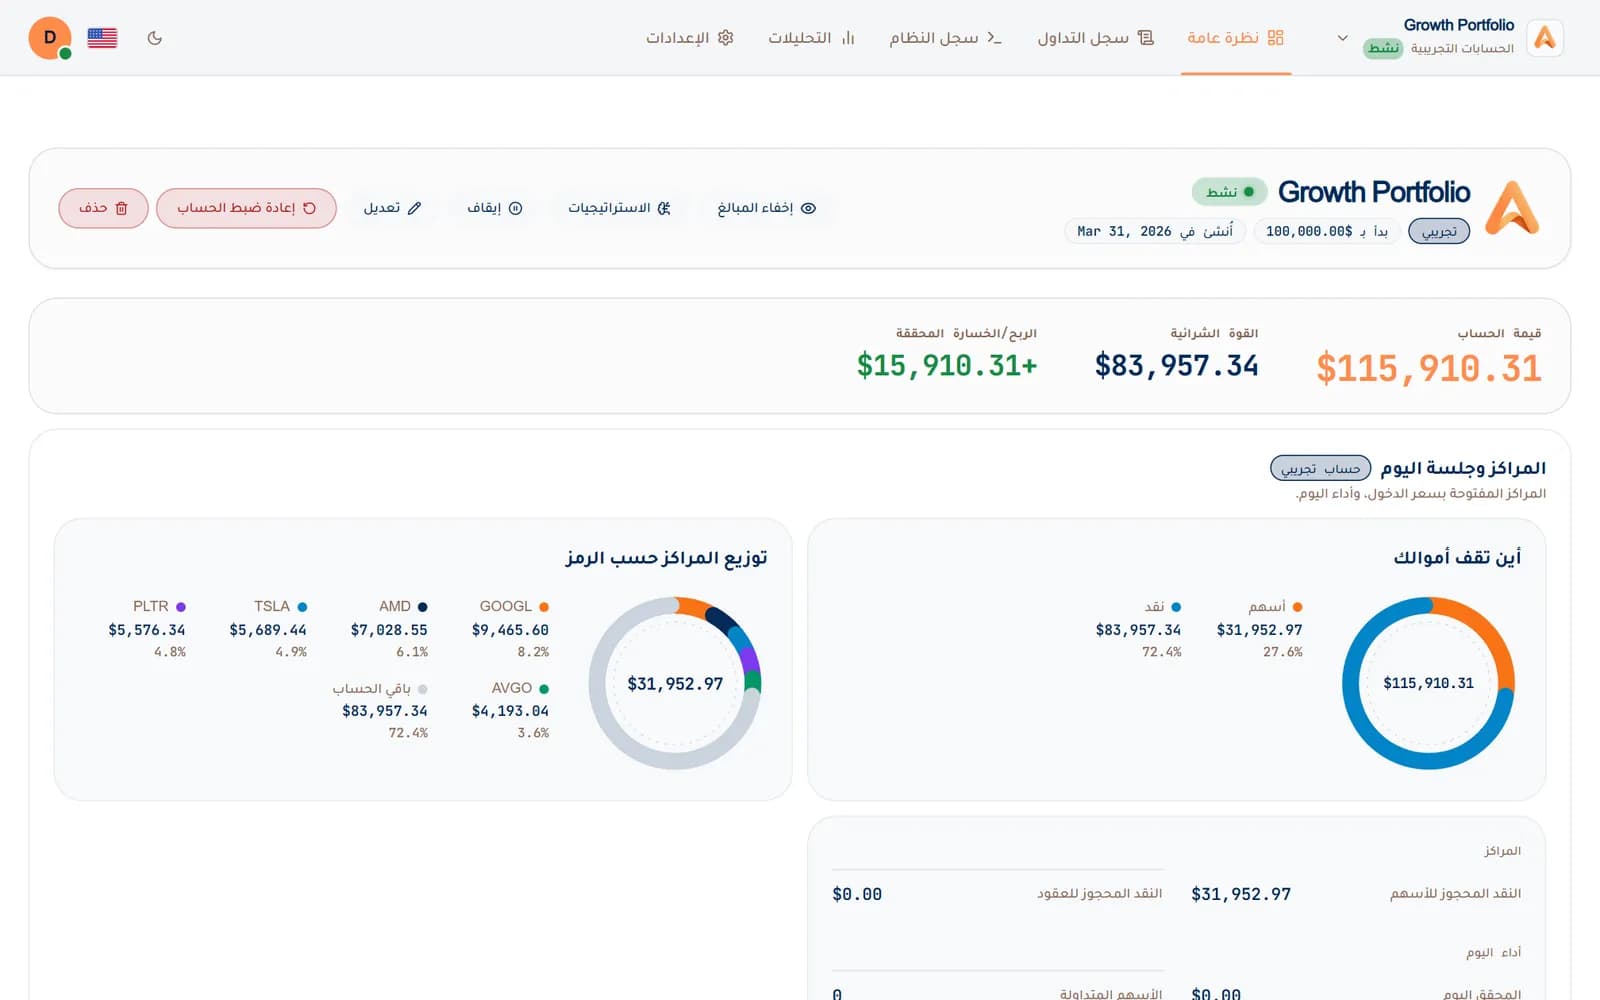
Task: Click النقد المحجوز للعقود value $0.00
Action: (x=857, y=894)
